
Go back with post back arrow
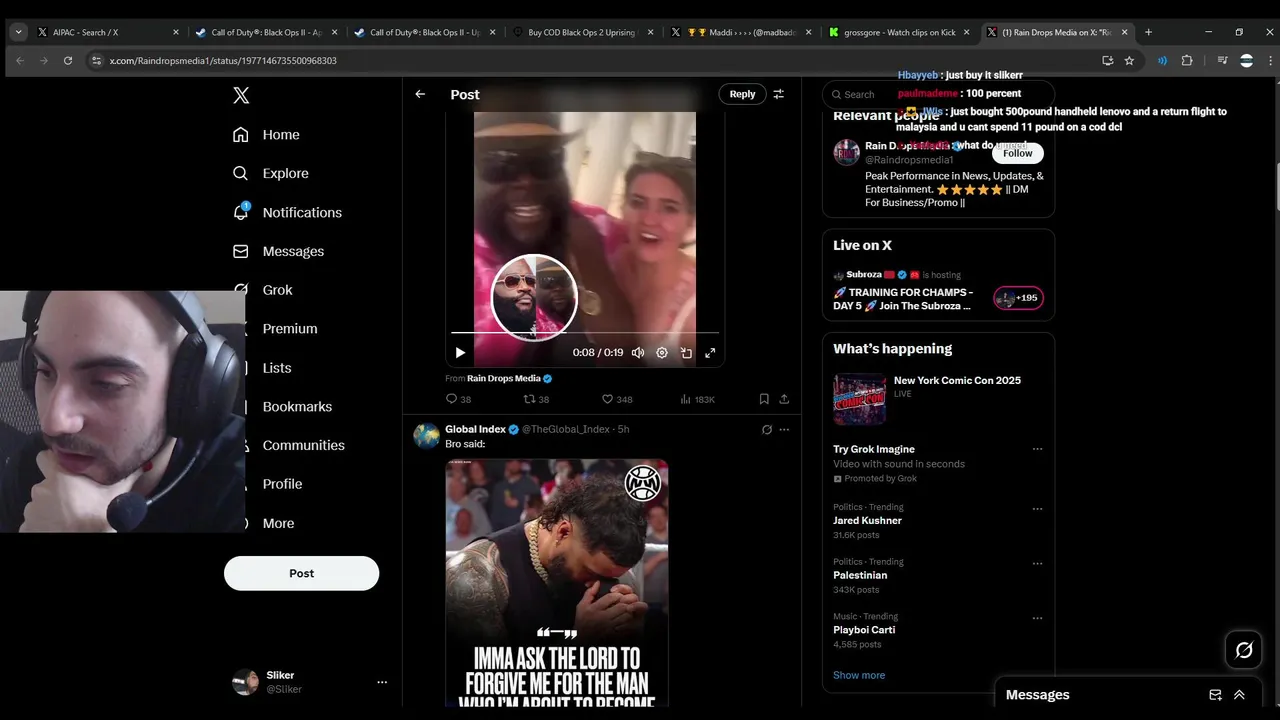coord(420,94)
